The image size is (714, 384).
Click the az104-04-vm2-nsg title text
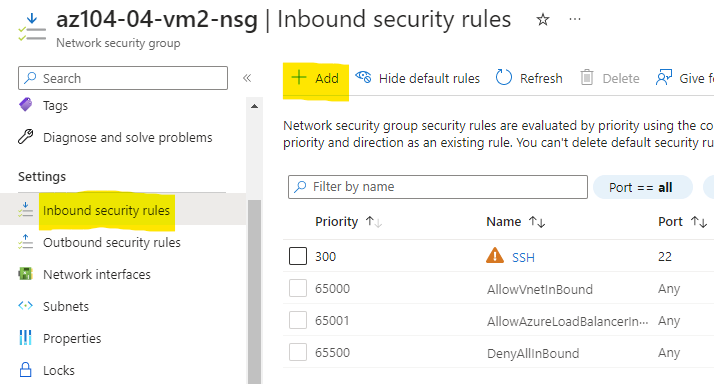[x=157, y=20]
